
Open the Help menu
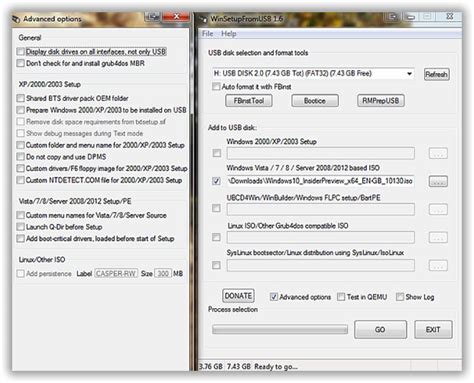point(229,34)
